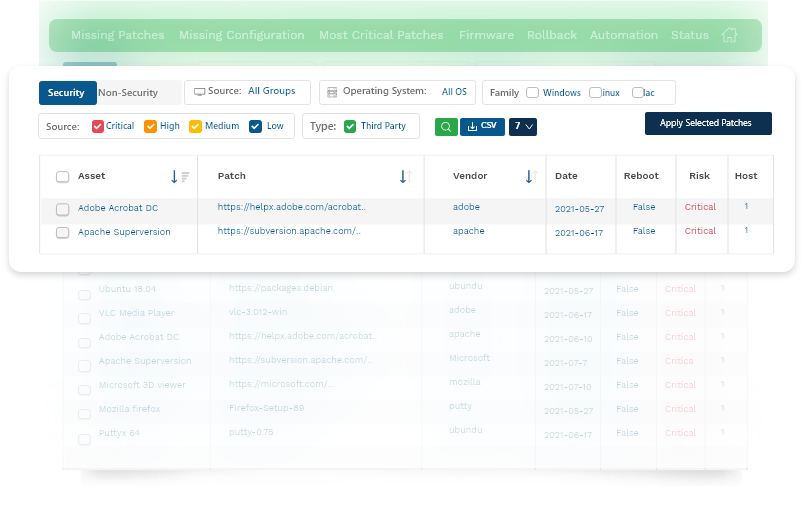Image resolution: width=804 pixels, height=510 pixels.
Task: Click Mozilla firefox in the background table
Action: click(x=129, y=409)
